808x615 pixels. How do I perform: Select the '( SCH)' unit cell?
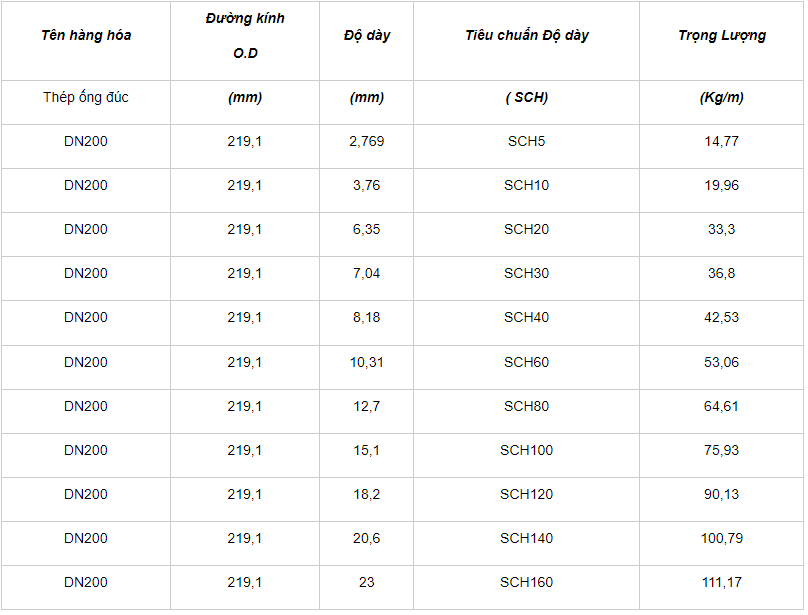pos(526,98)
